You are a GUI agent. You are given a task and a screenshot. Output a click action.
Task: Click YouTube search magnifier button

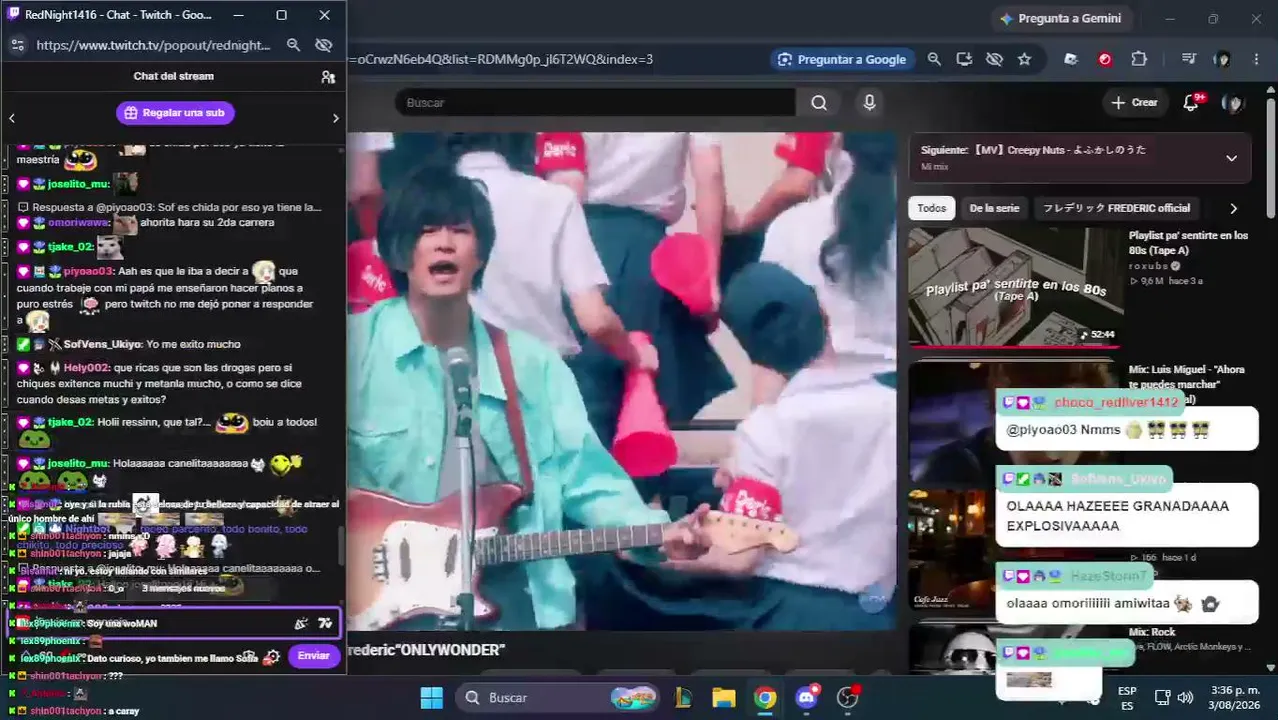819,102
